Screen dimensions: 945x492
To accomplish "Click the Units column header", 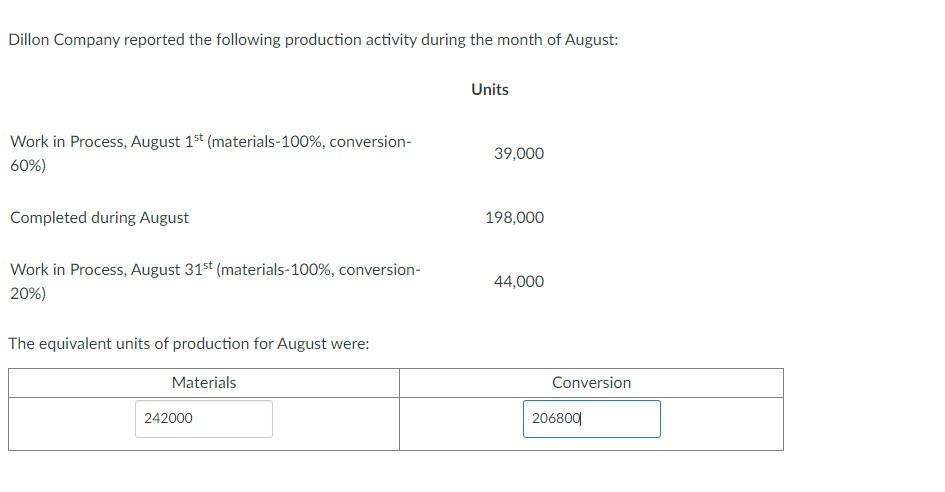I will point(490,90).
